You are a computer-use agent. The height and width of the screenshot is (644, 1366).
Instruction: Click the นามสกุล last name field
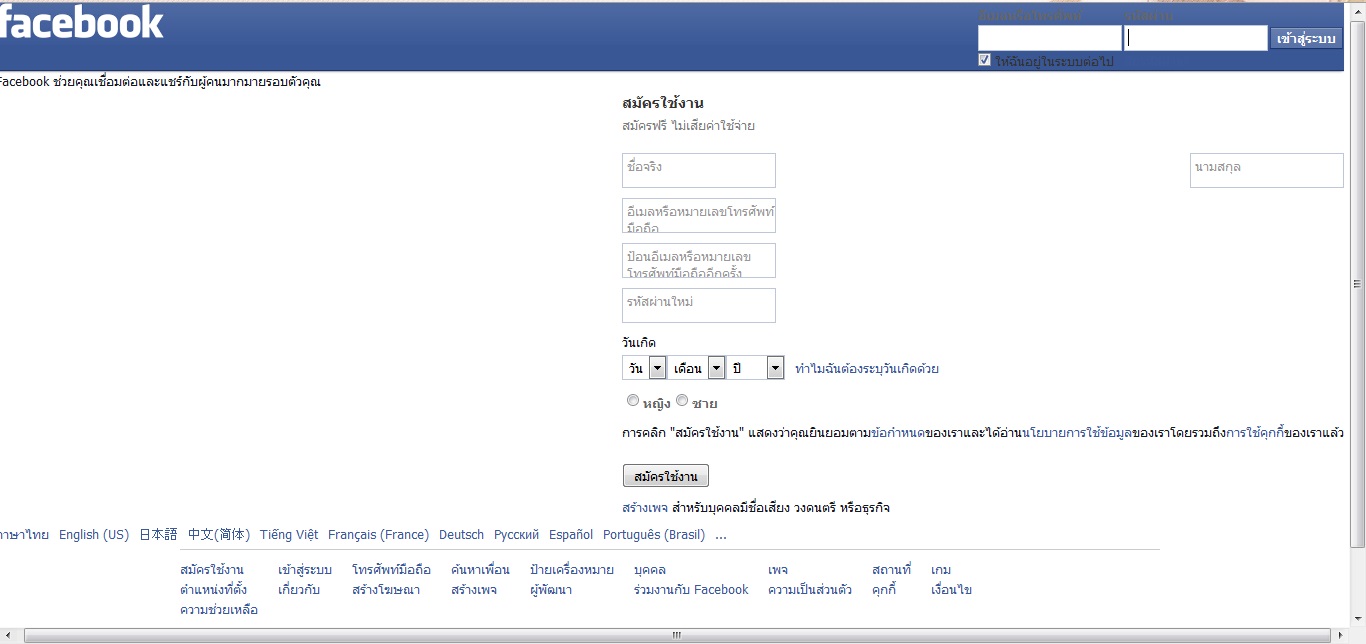coord(1267,170)
